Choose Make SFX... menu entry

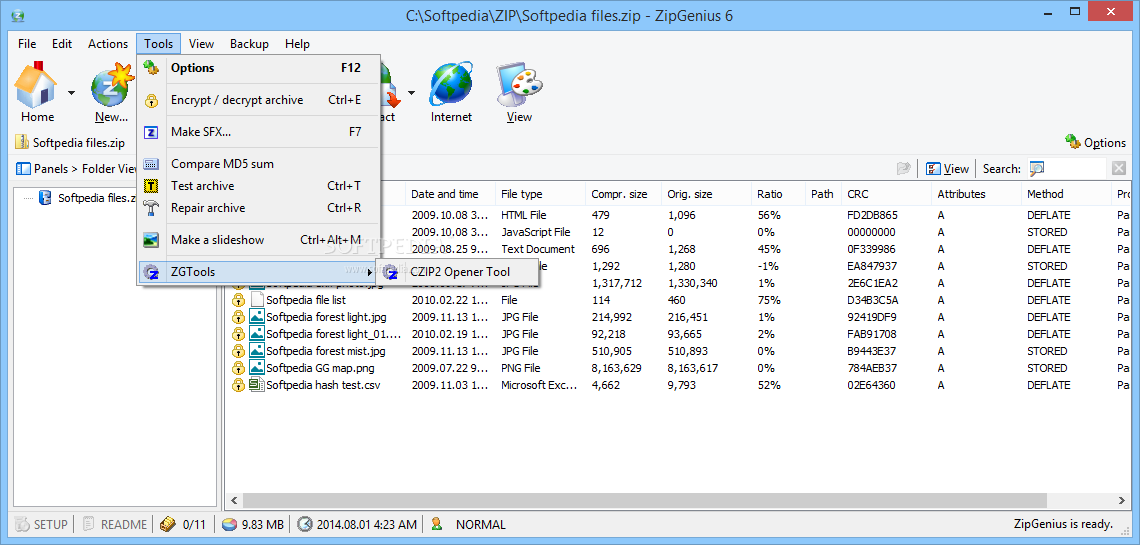click(x=259, y=132)
